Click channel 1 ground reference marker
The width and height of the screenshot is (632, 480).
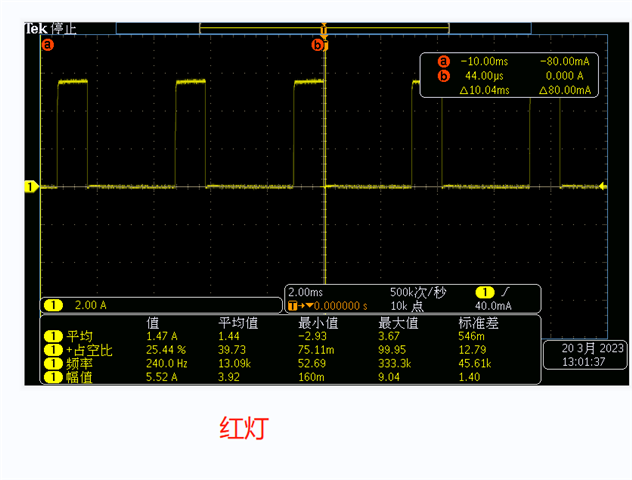[x=31, y=187]
